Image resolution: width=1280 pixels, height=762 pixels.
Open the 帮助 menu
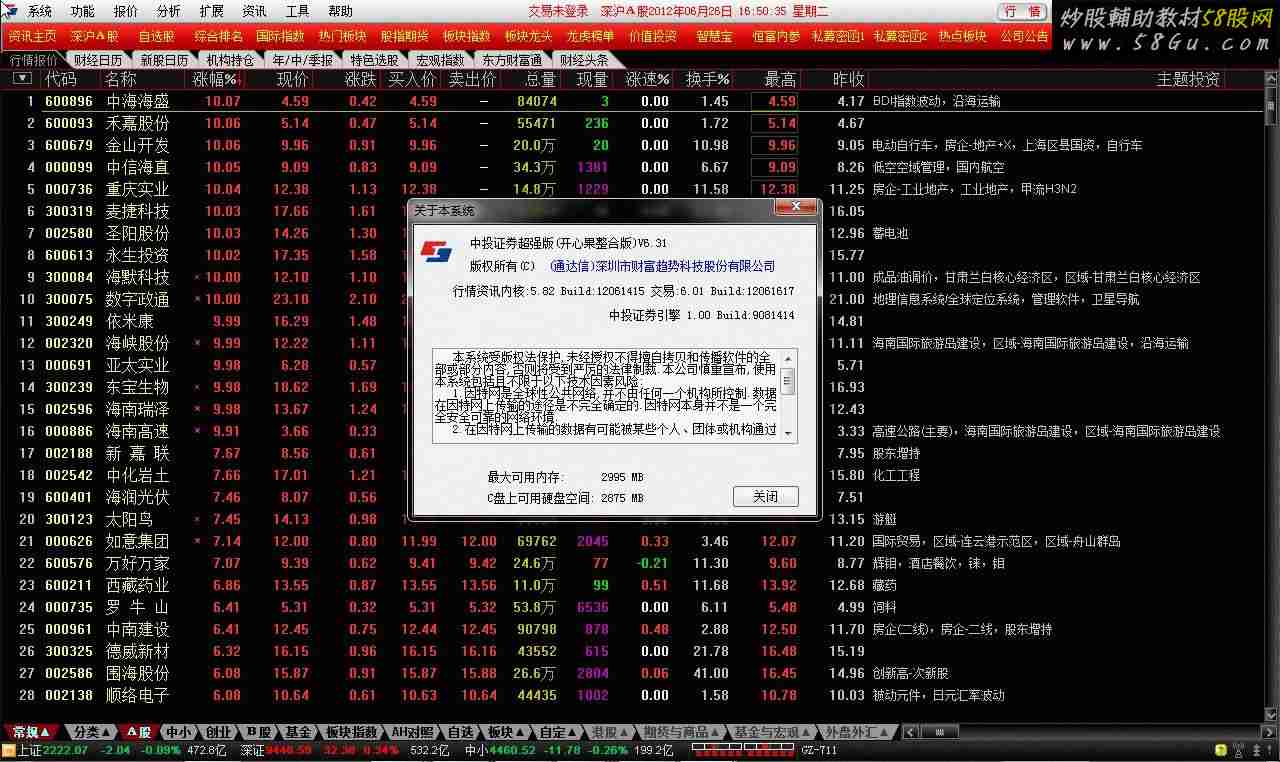point(341,12)
